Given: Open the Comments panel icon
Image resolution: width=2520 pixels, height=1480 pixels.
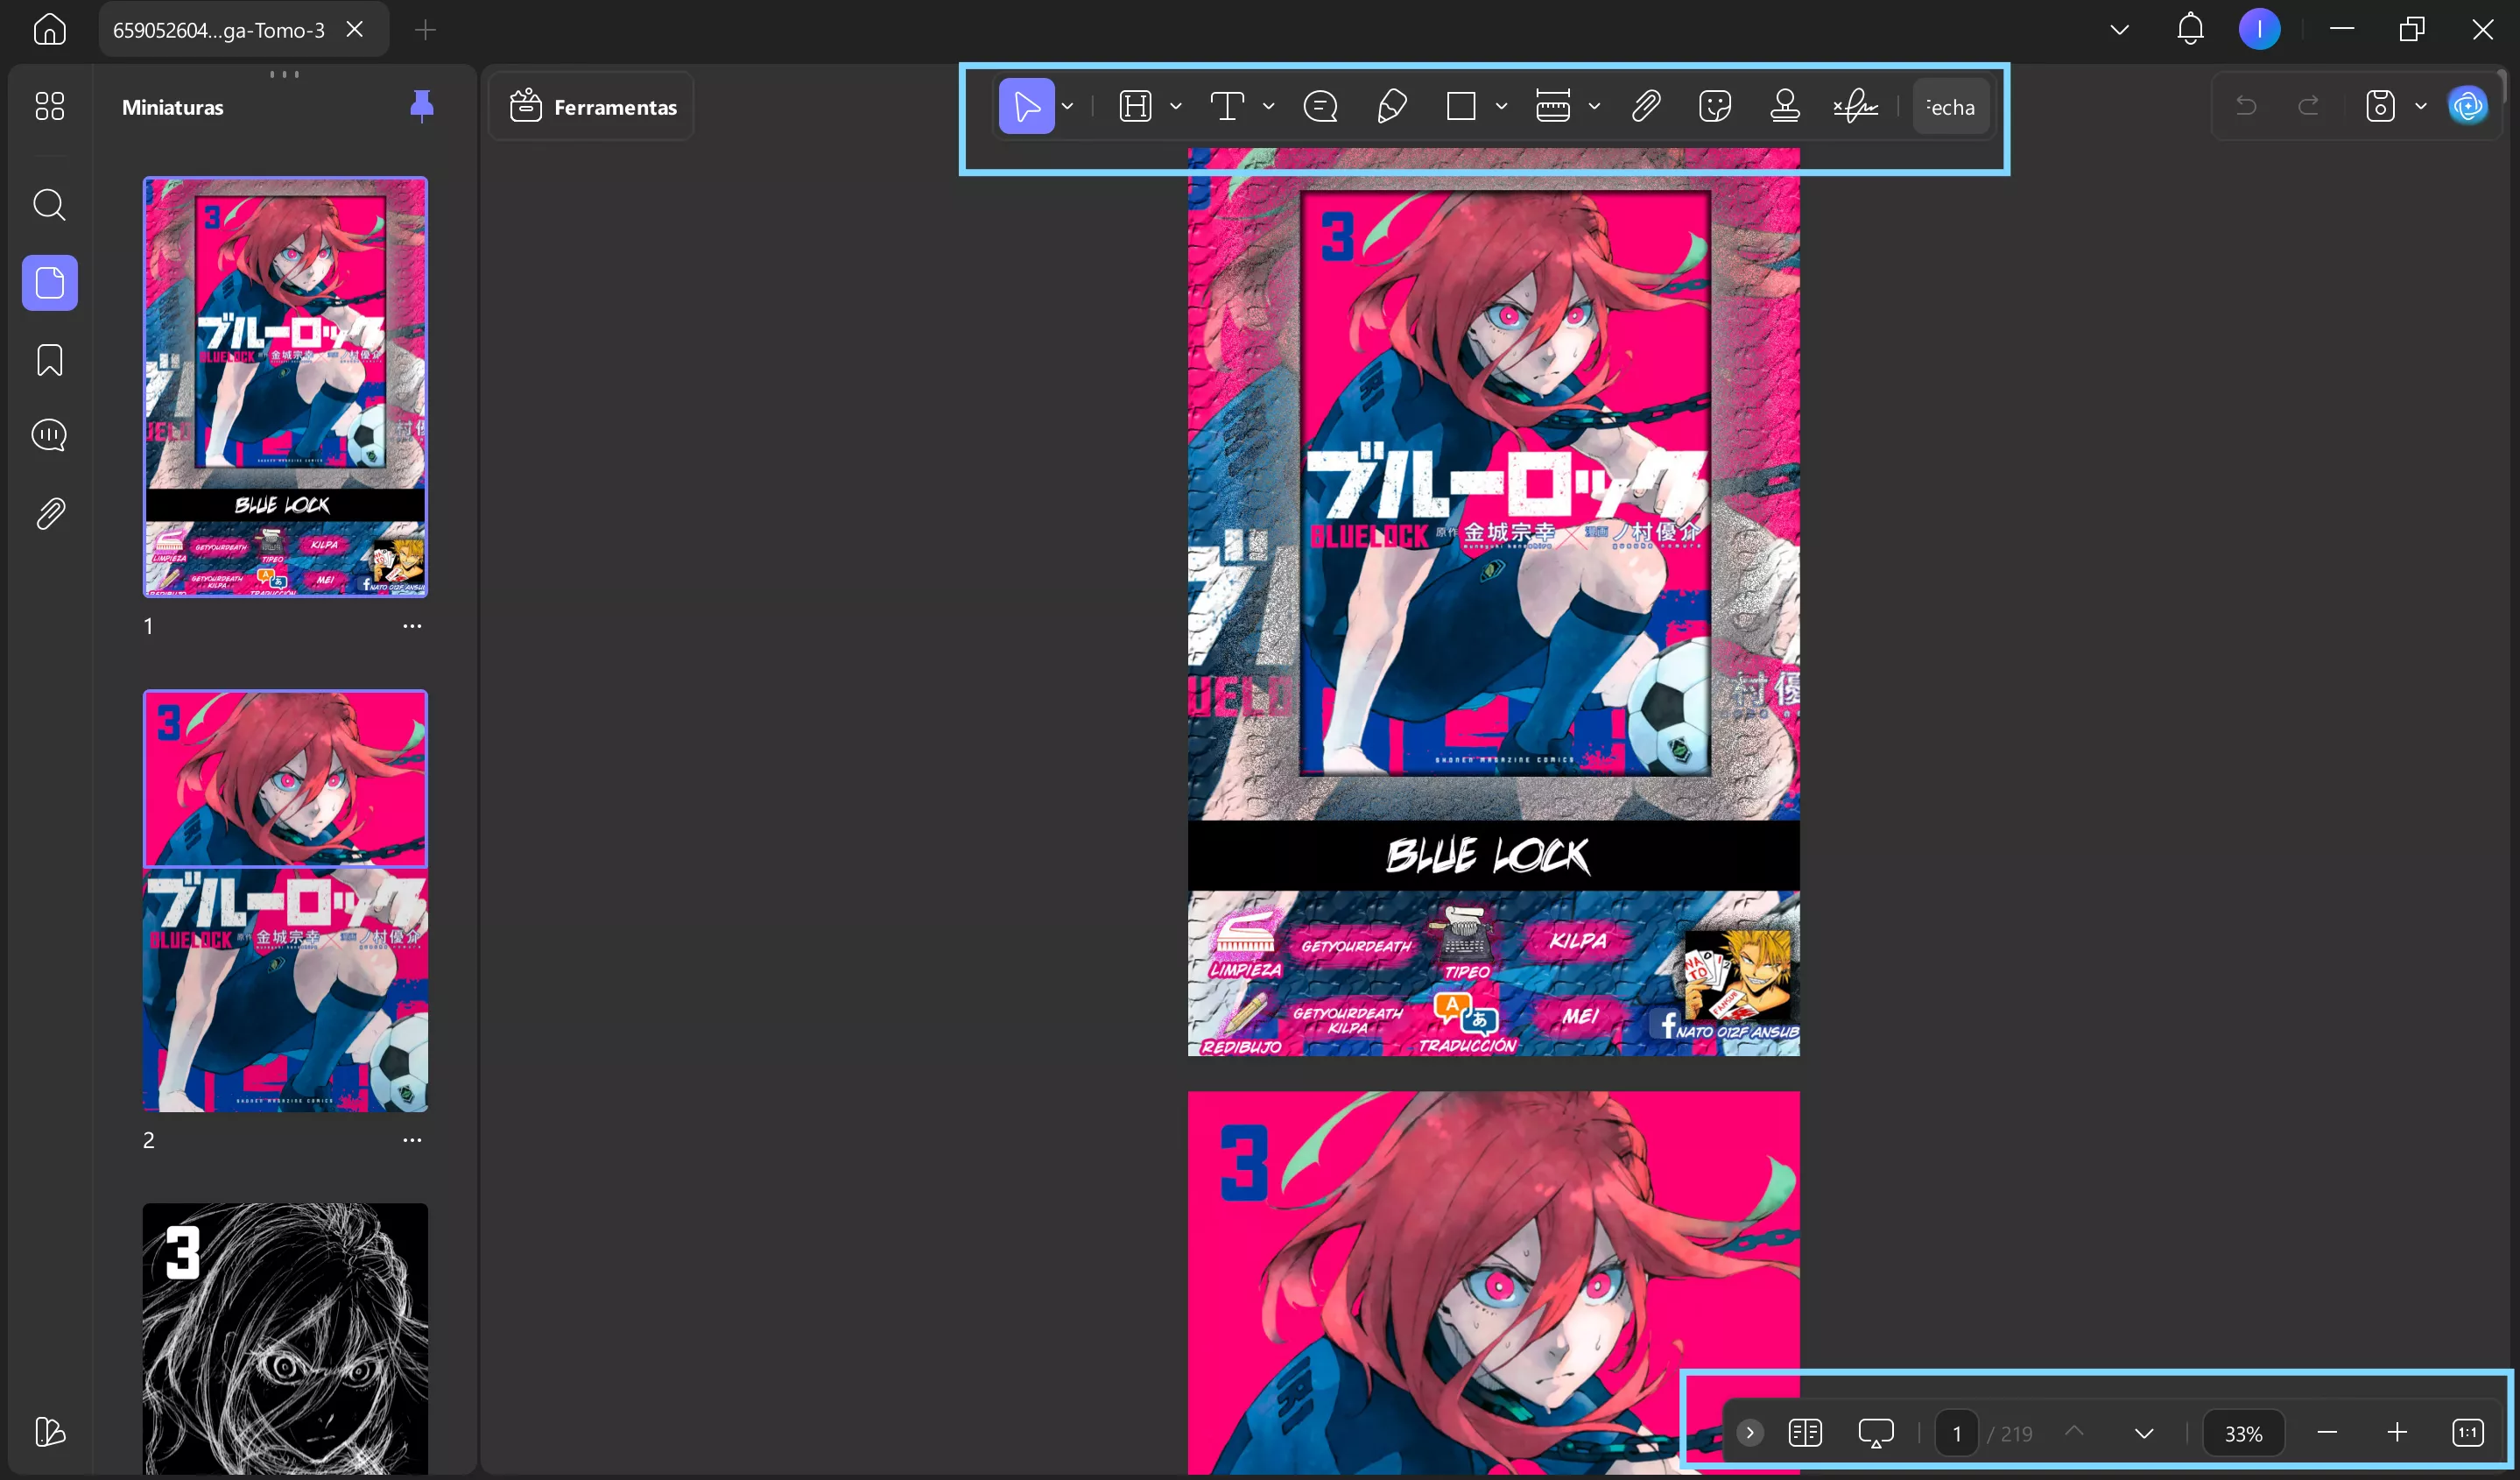Looking at the screenshot, I should [x=49, y=435].
